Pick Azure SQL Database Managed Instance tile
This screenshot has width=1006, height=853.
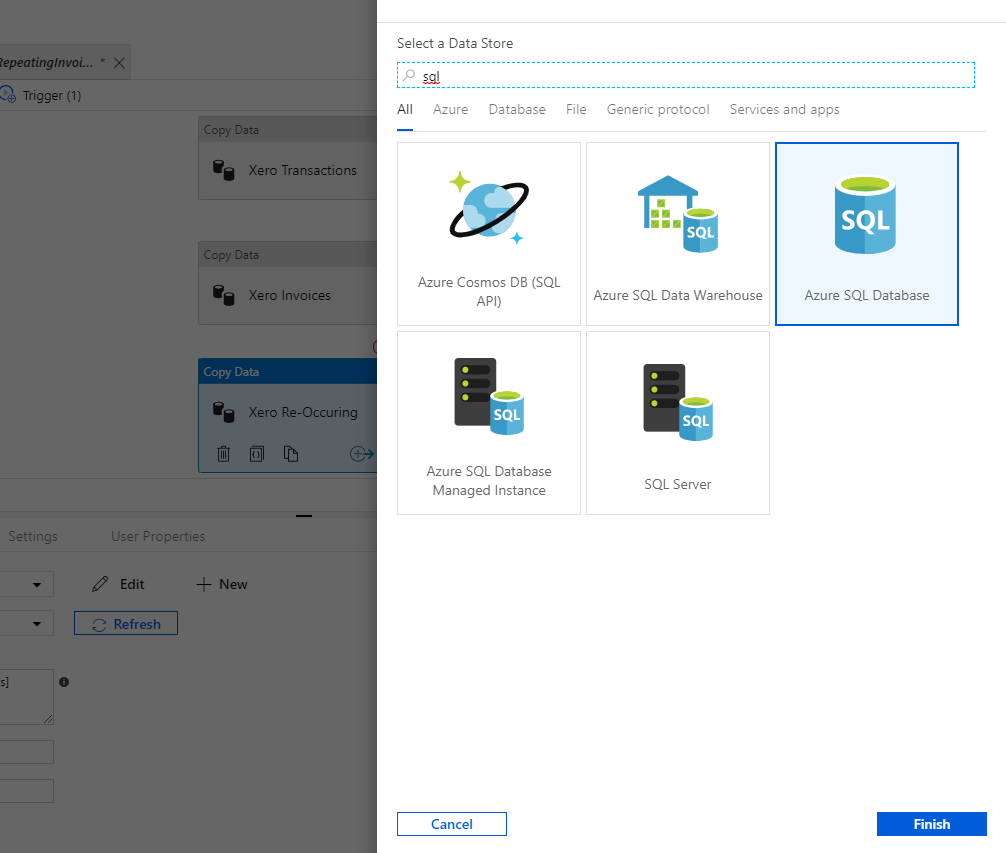(x=489, y=423)
